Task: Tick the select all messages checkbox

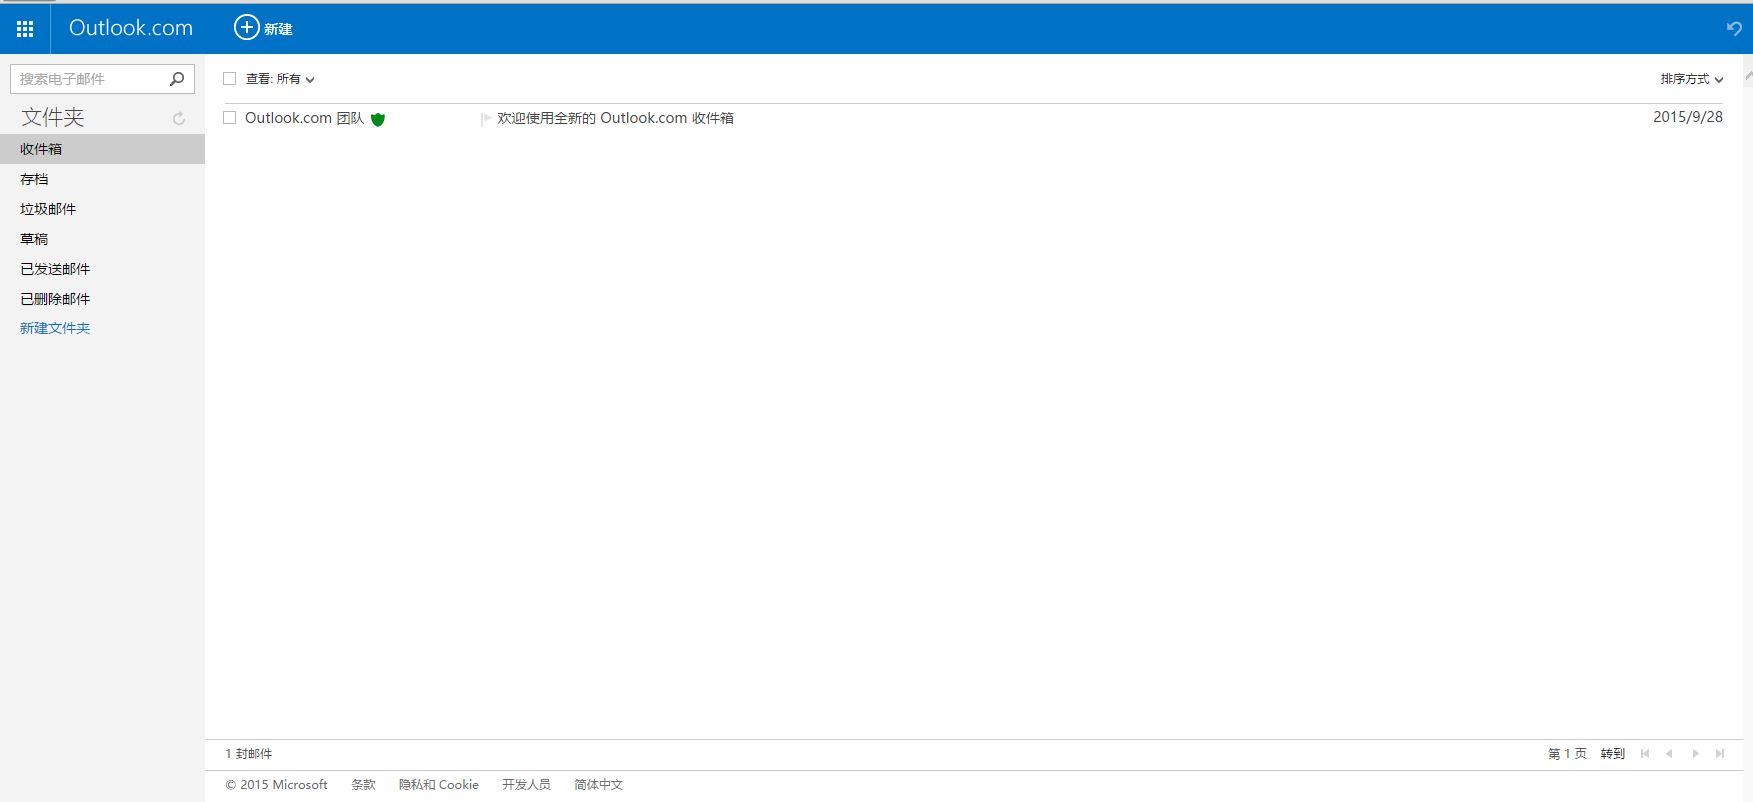Action: point(230,79)
